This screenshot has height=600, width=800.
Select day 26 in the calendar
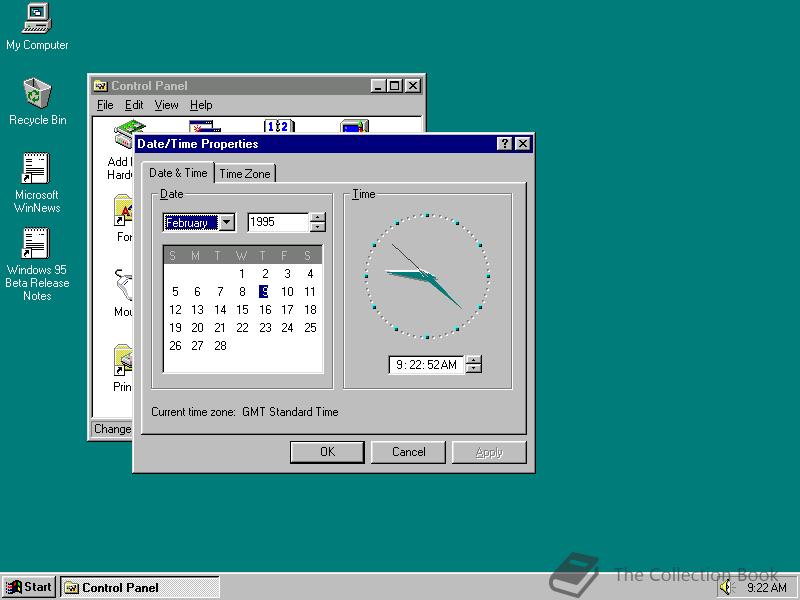[x=175, y=345]
